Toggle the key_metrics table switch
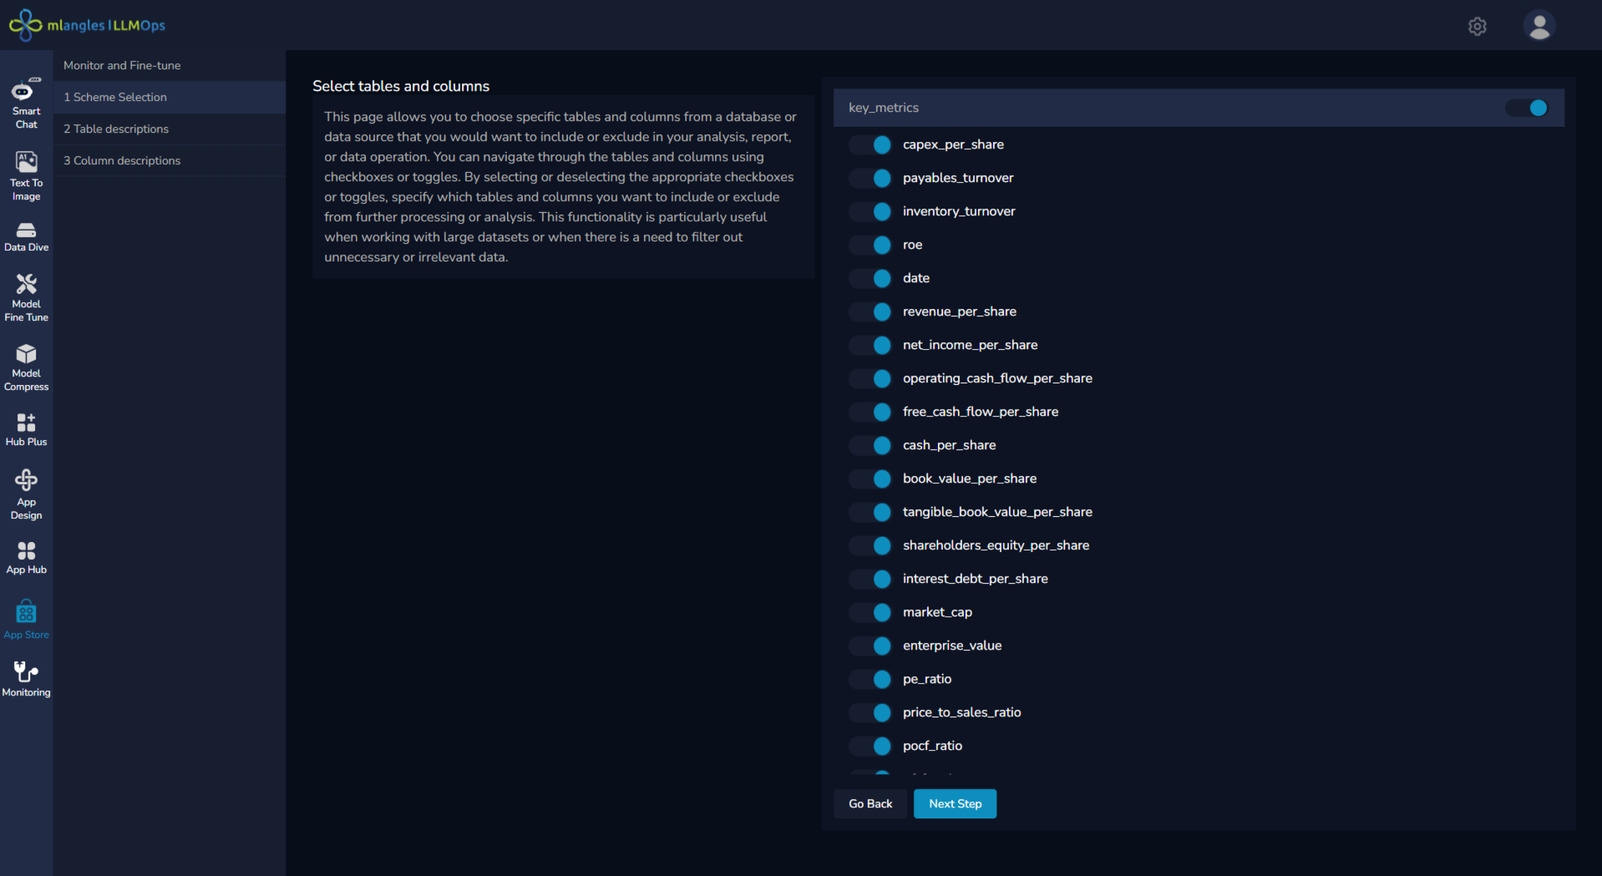The height and width of the screenshot is (876, 1602). pos(1528,108)
